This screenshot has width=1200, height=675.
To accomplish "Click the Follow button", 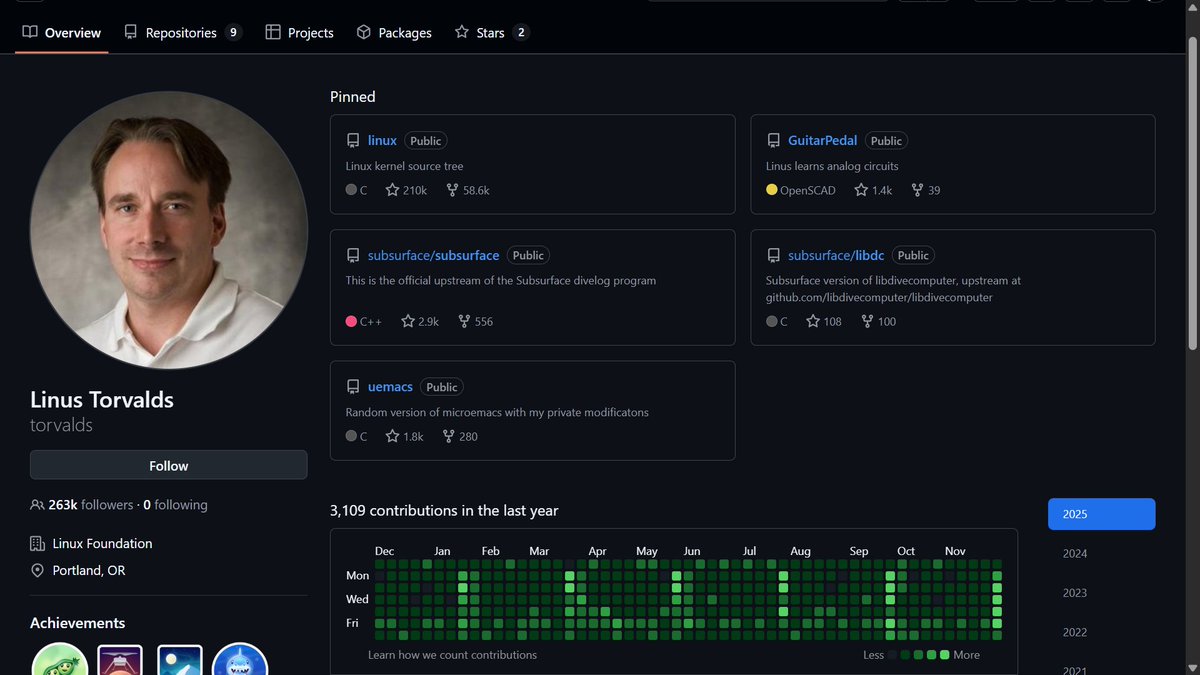I will click(168, 465).
